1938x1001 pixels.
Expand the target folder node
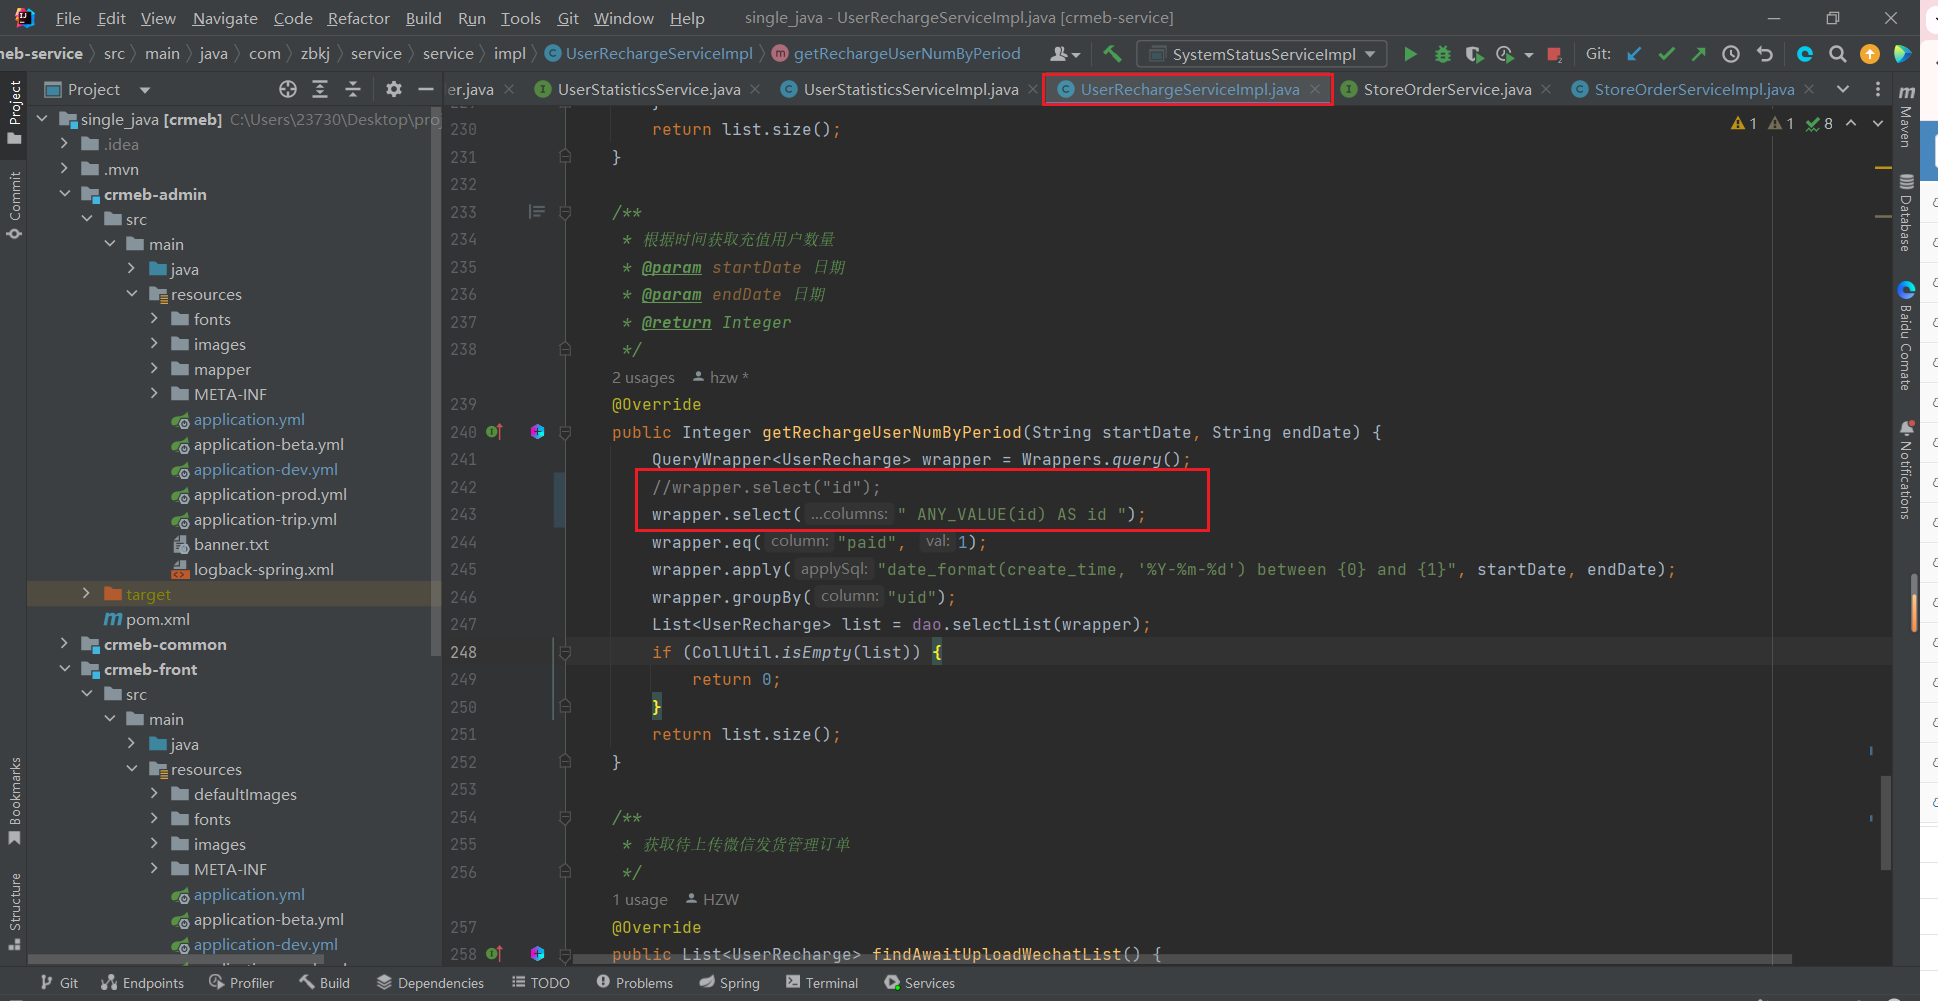point(87,594)
